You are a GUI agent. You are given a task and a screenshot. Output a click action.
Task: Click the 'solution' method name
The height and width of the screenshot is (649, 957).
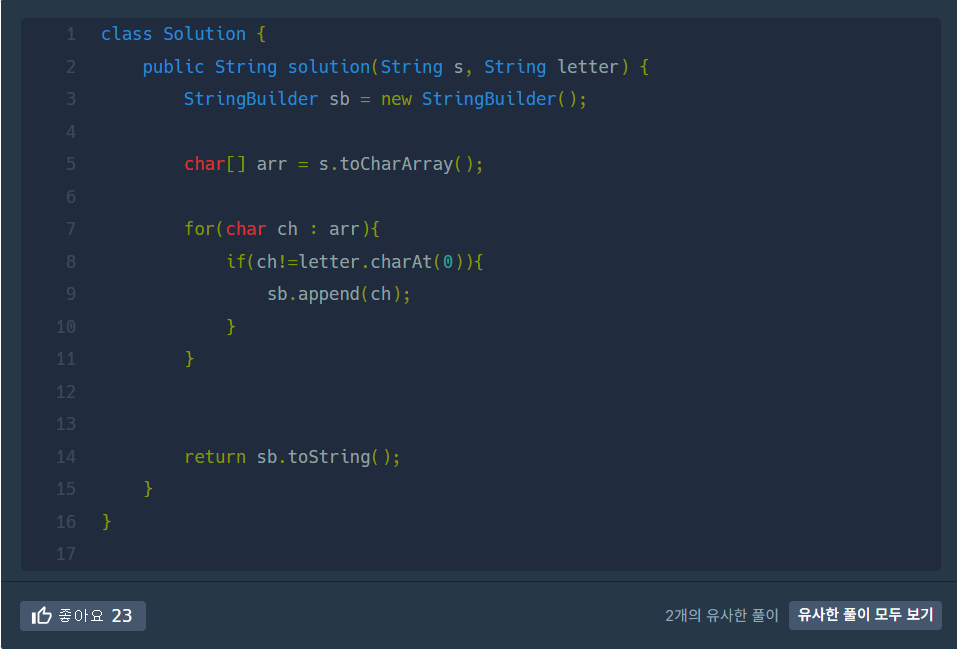click(x=328, y=67)
